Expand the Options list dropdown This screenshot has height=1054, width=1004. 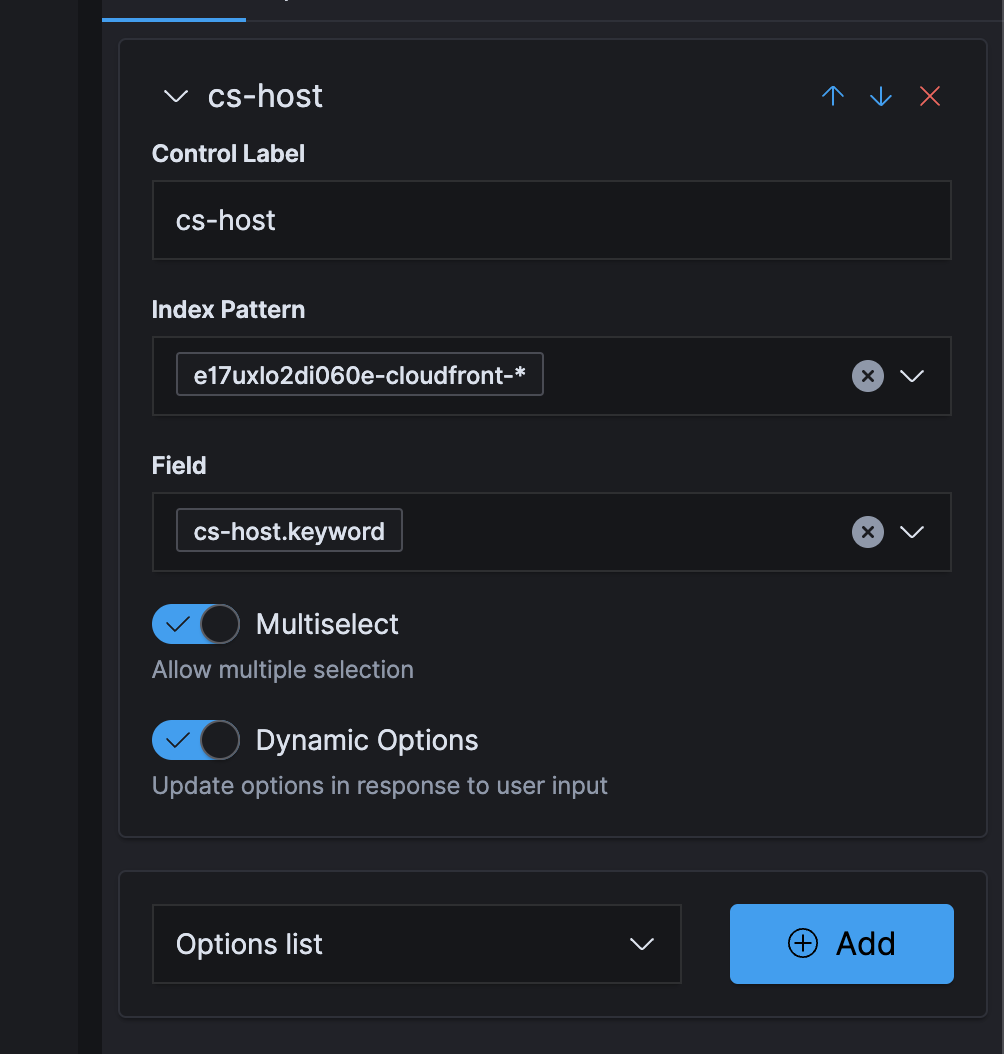(645, 943)
